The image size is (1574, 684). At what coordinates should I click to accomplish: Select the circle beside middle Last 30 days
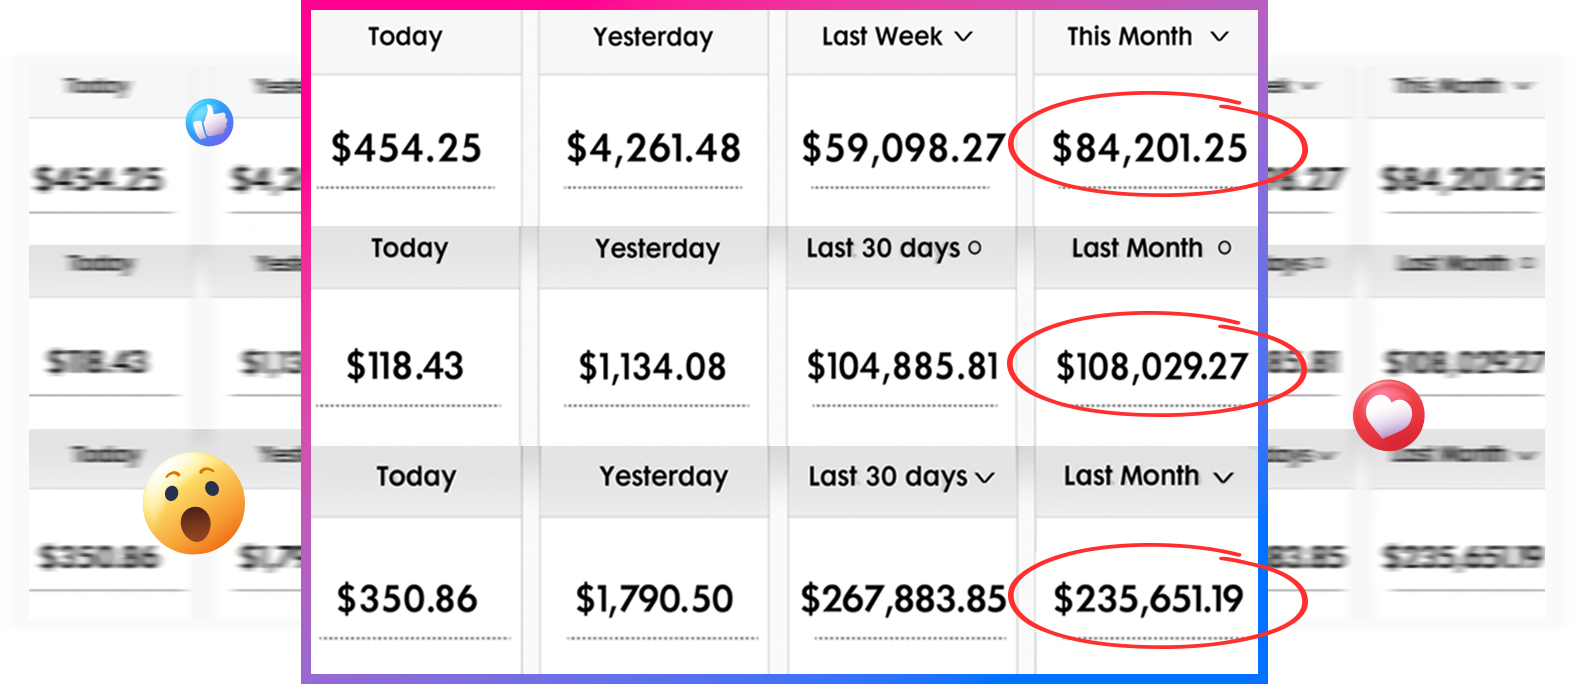click(975, 248)
